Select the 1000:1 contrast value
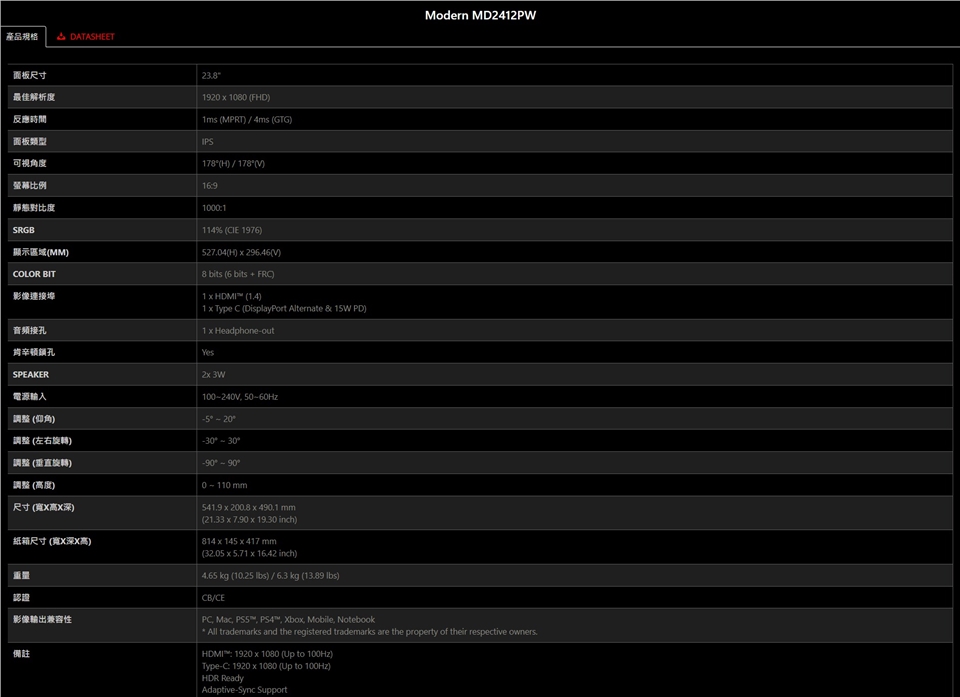This screenshot has width=960, height=697. coord(214,208)
